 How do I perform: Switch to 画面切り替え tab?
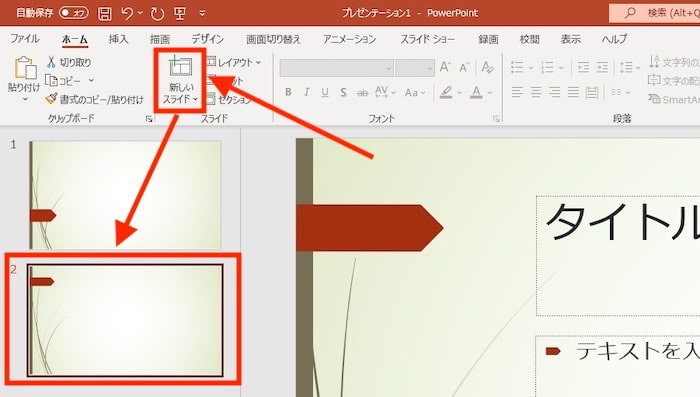pyautogui.click(x=273, y=39)
